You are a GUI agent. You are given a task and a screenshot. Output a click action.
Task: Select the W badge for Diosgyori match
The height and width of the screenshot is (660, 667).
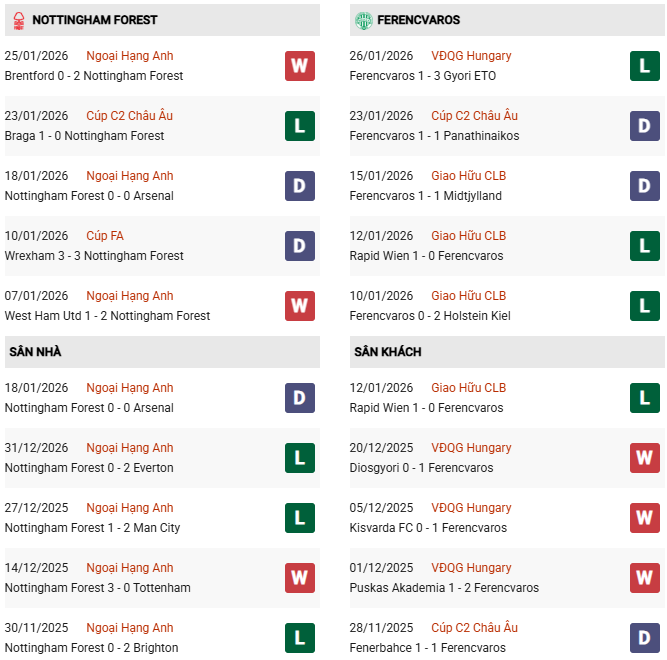tap(644, 458)
